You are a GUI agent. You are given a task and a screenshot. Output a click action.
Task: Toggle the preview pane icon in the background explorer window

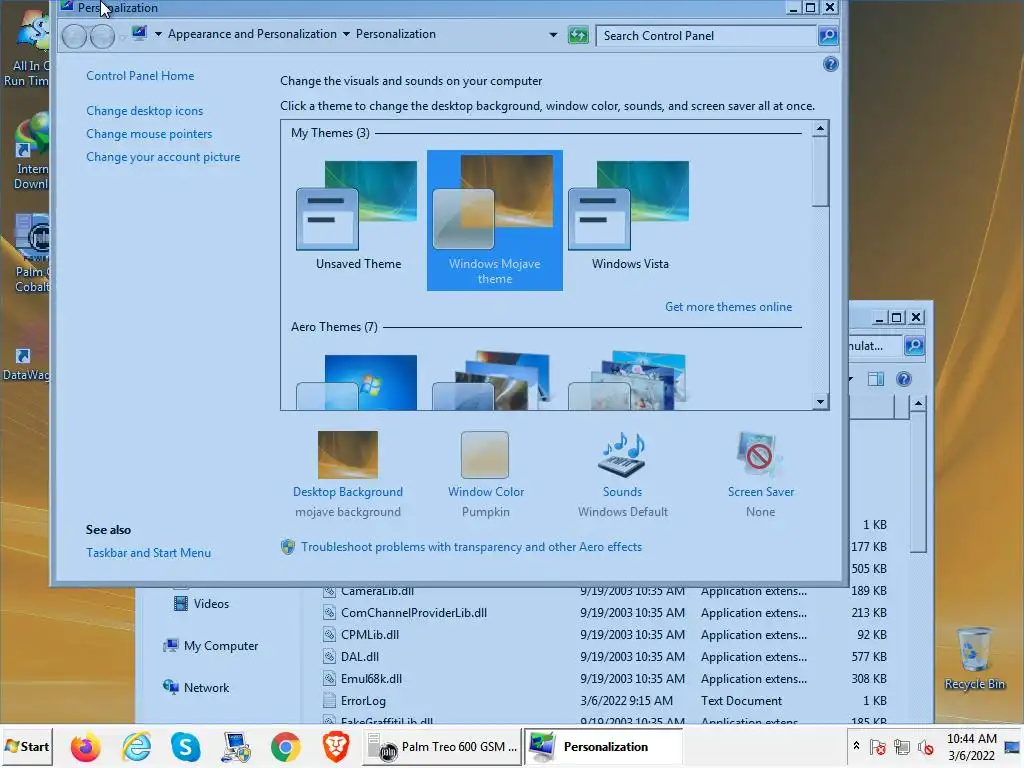(876, 379)
